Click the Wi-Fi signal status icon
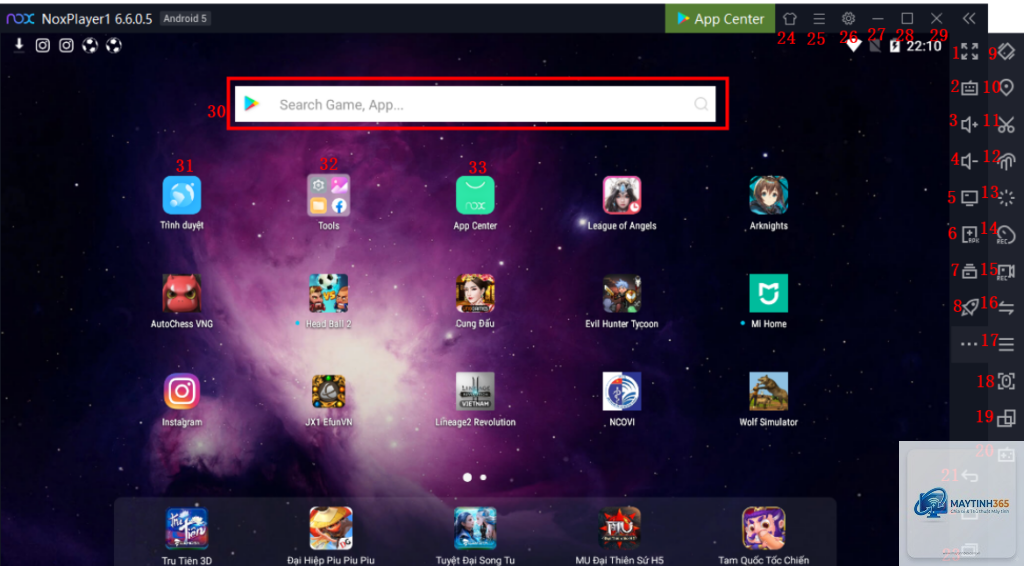Image resolution: width=1024 pixels, height=566 pixels. [853, 46]
